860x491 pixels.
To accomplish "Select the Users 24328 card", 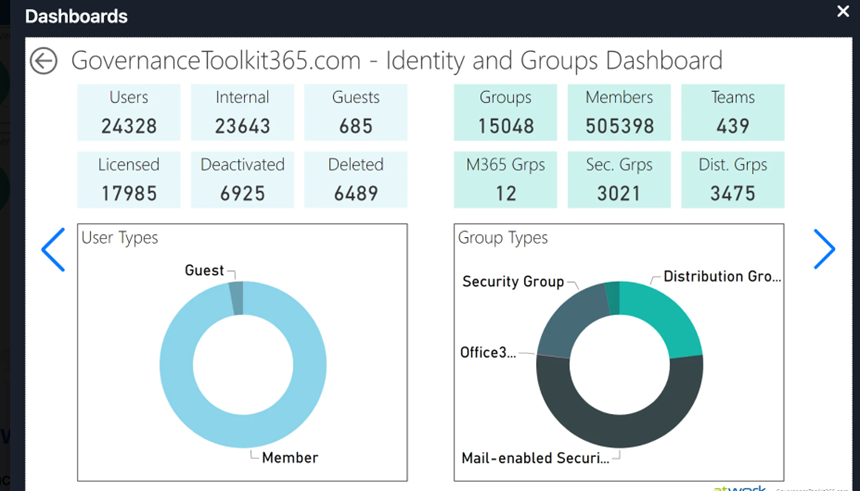I will click(x=129, y=112).
